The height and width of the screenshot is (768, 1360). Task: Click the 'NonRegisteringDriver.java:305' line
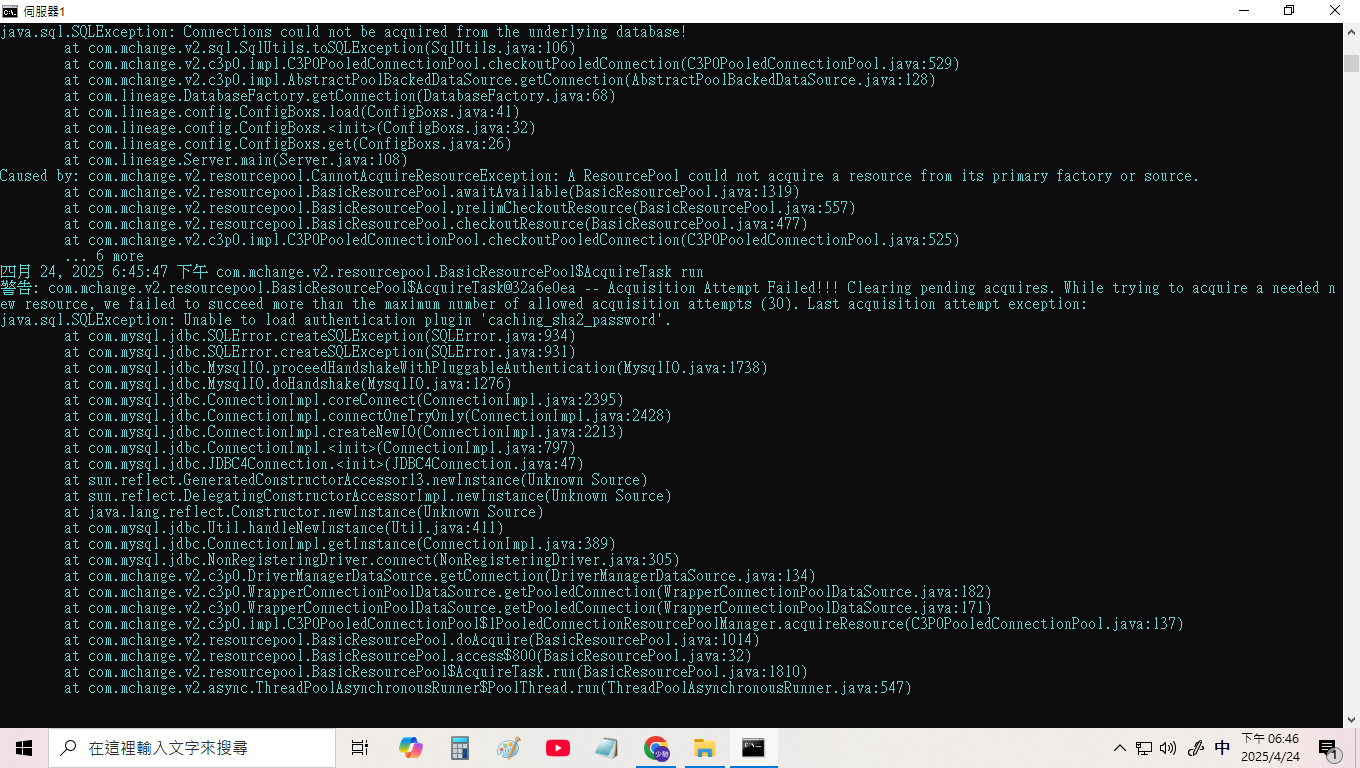(x=372, y=560)
